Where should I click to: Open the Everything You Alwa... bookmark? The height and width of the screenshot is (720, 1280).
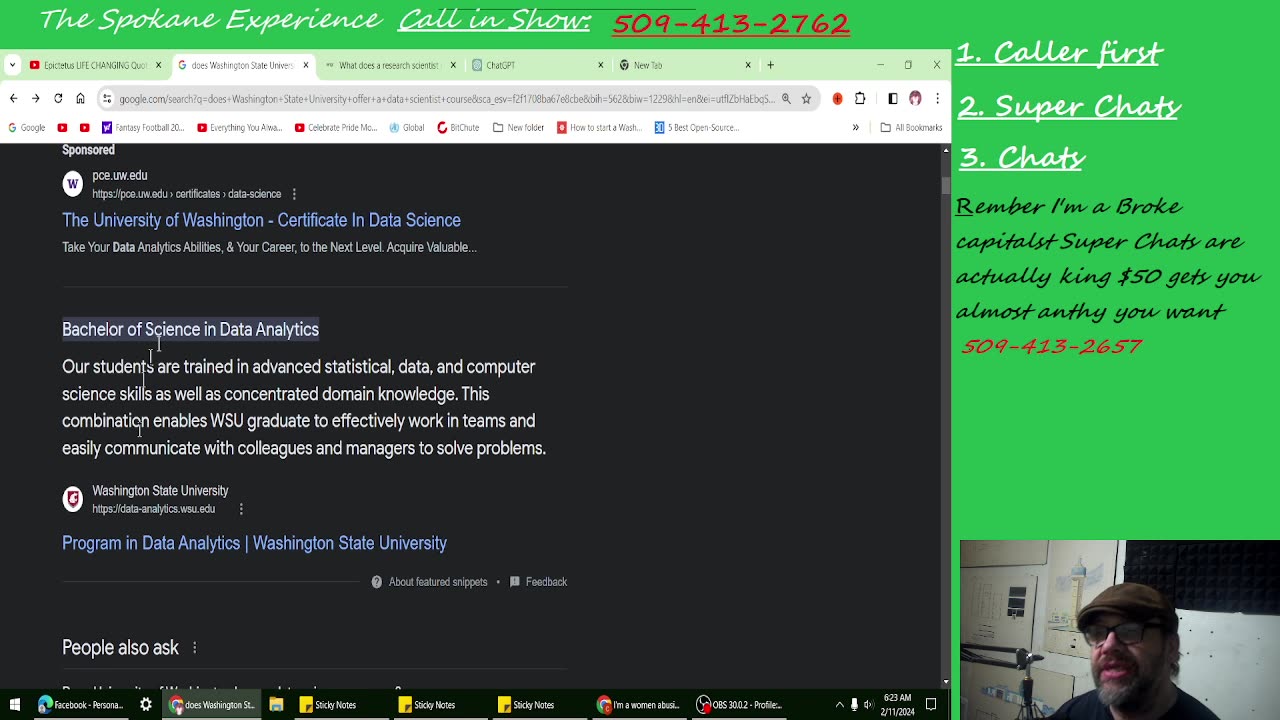240,127
